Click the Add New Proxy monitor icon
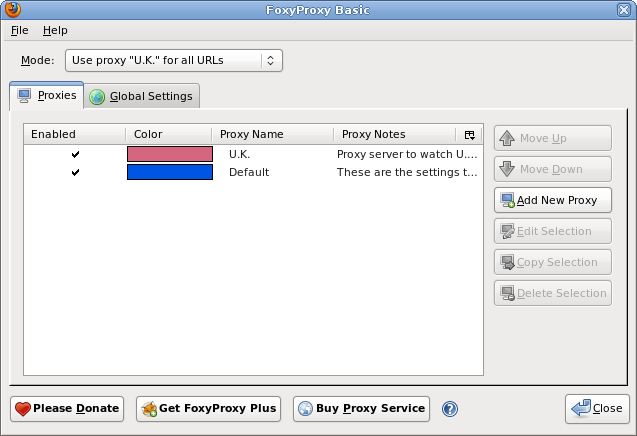Viewport: 637px width, 436px height. [x=508, y=200]
